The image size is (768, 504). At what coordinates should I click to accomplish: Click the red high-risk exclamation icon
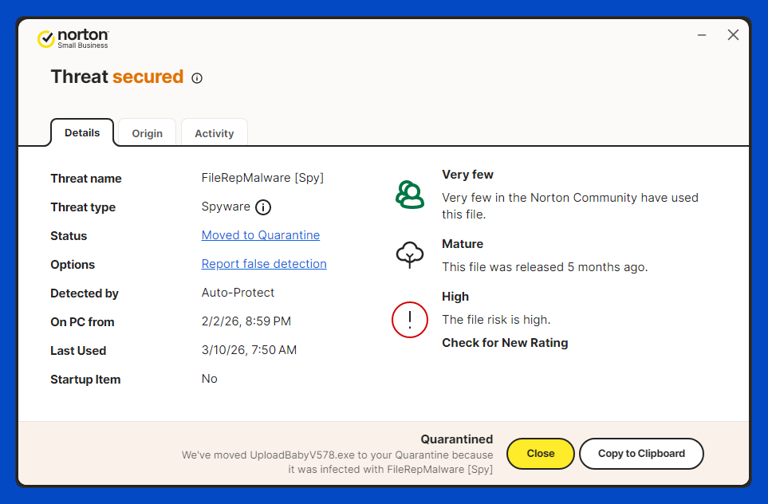pos(409,320)
